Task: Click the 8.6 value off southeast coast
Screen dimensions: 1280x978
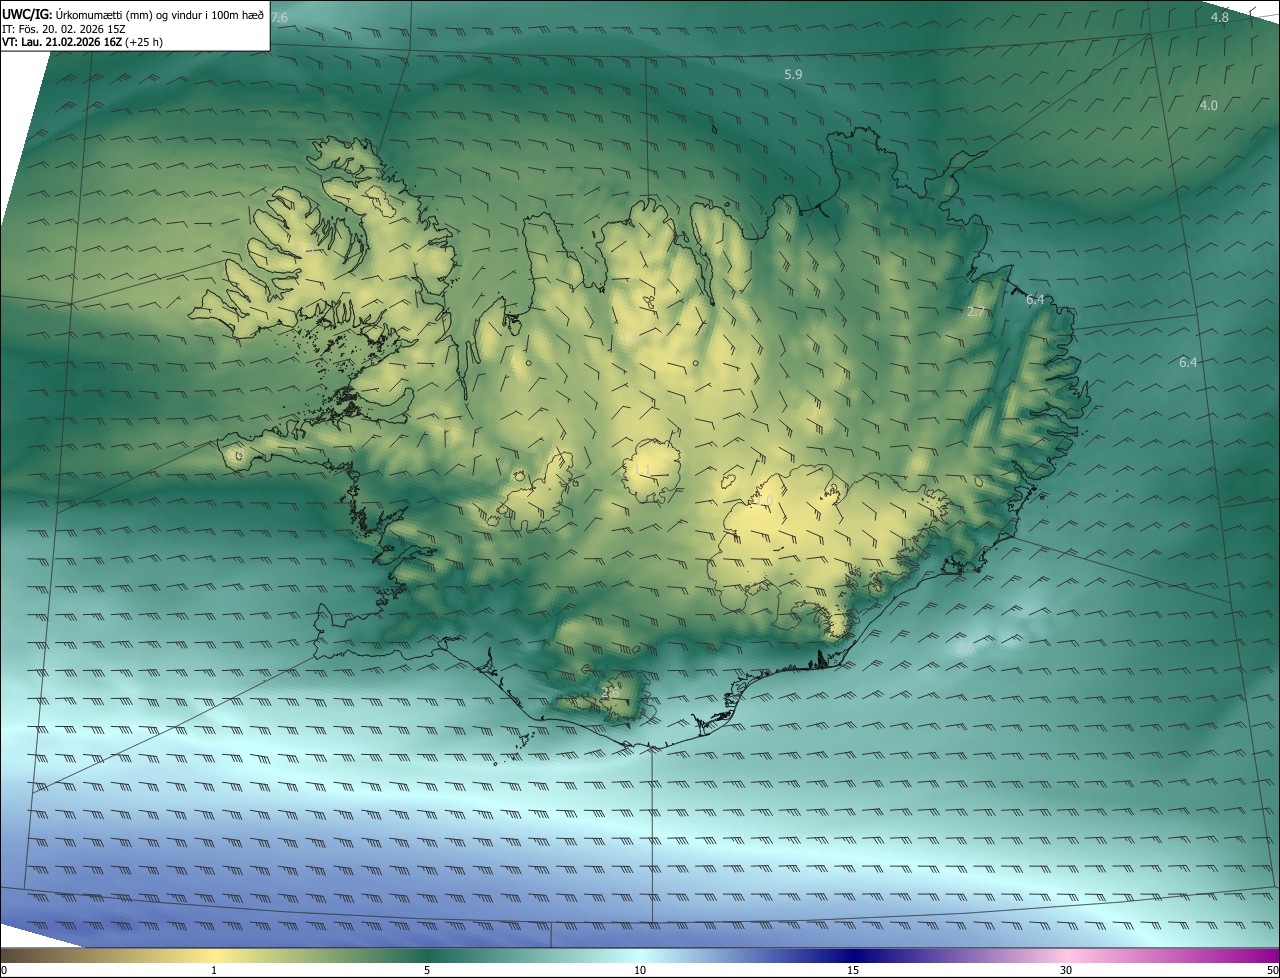Action: [x=964, y=648]
